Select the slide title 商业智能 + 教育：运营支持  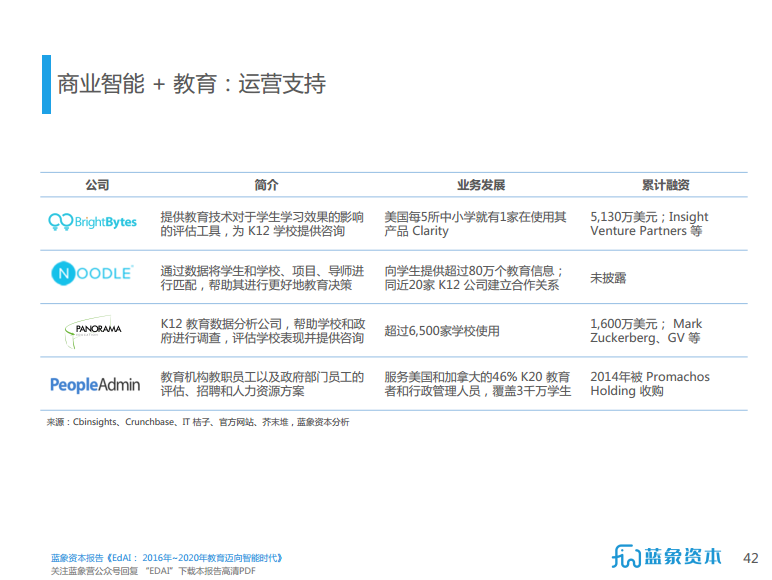192,84
